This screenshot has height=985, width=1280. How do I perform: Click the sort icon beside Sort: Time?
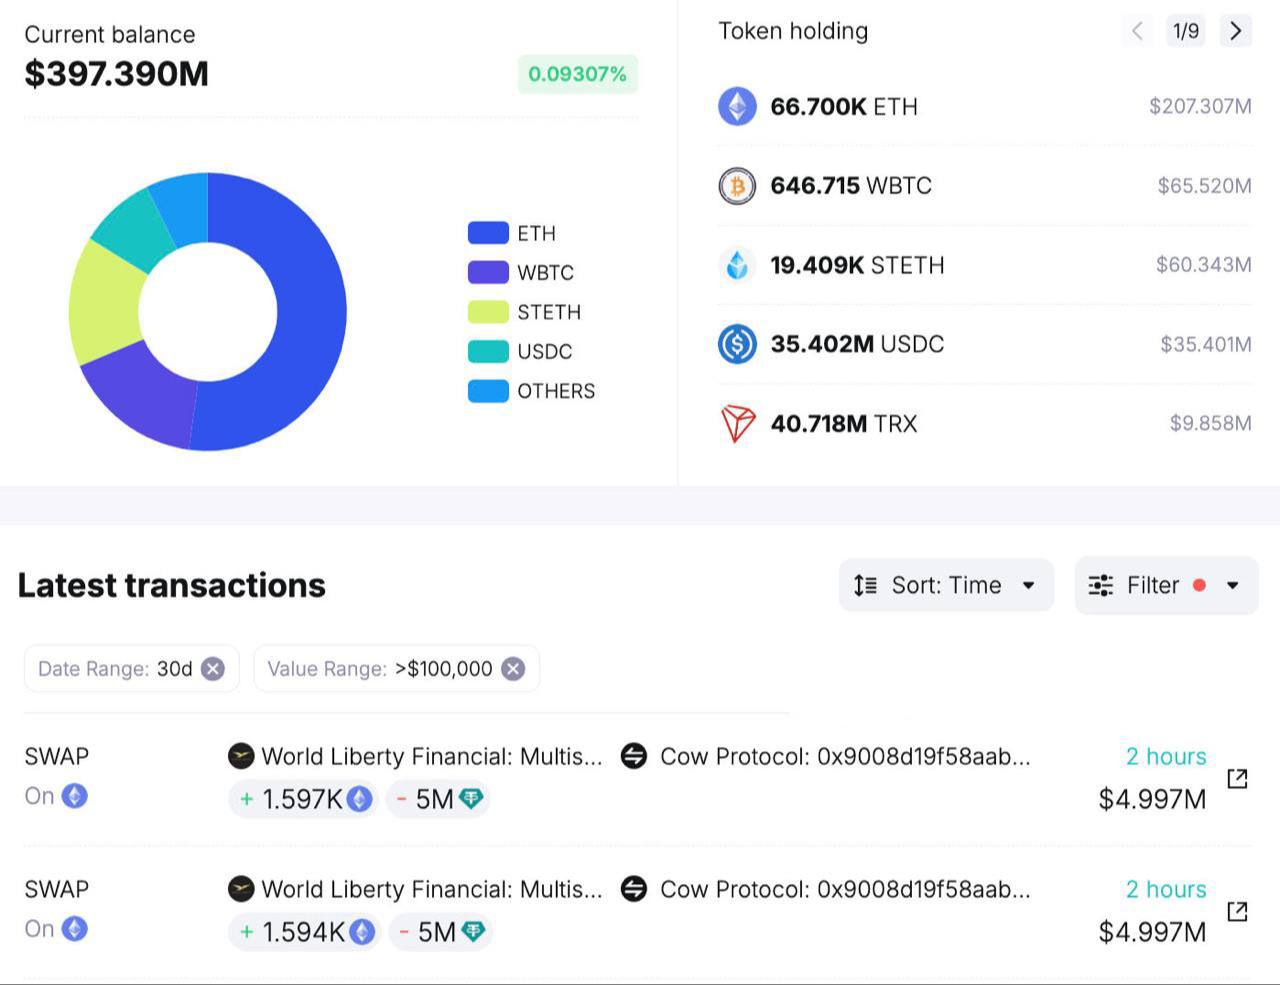point(866,585)
